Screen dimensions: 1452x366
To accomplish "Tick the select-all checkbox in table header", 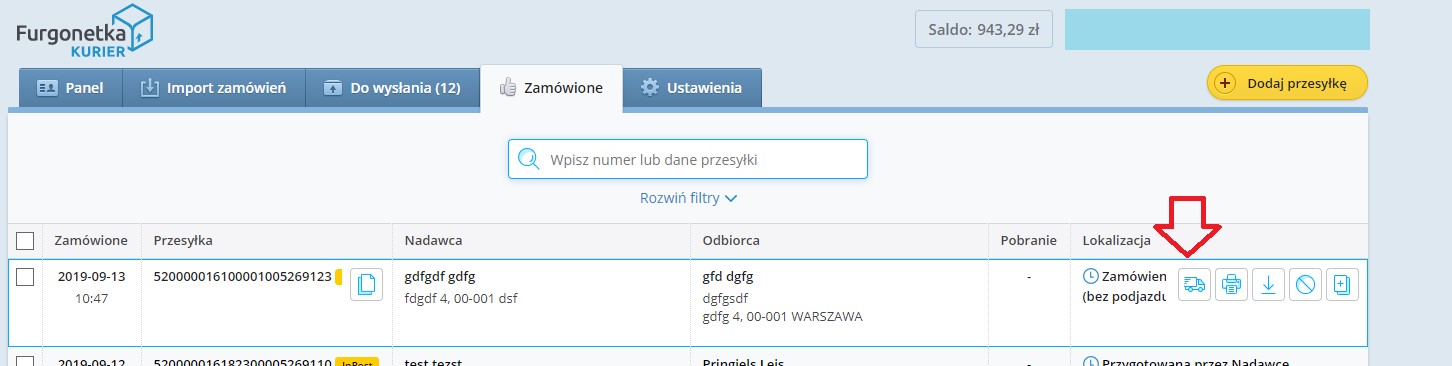I will [x=26, y=240].
